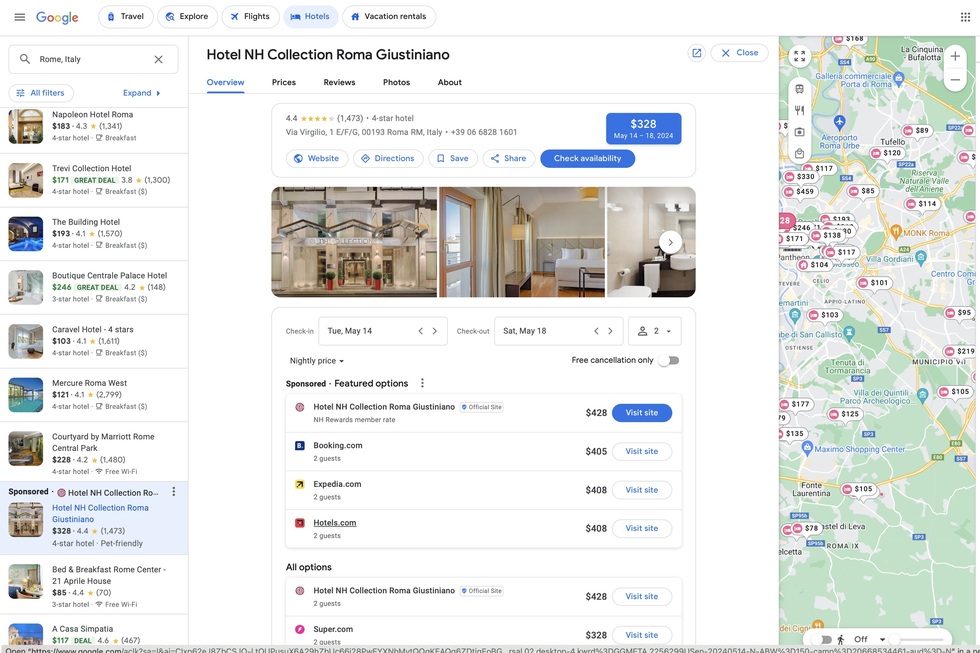Toggle the map reachability switch

click(823, 639)
